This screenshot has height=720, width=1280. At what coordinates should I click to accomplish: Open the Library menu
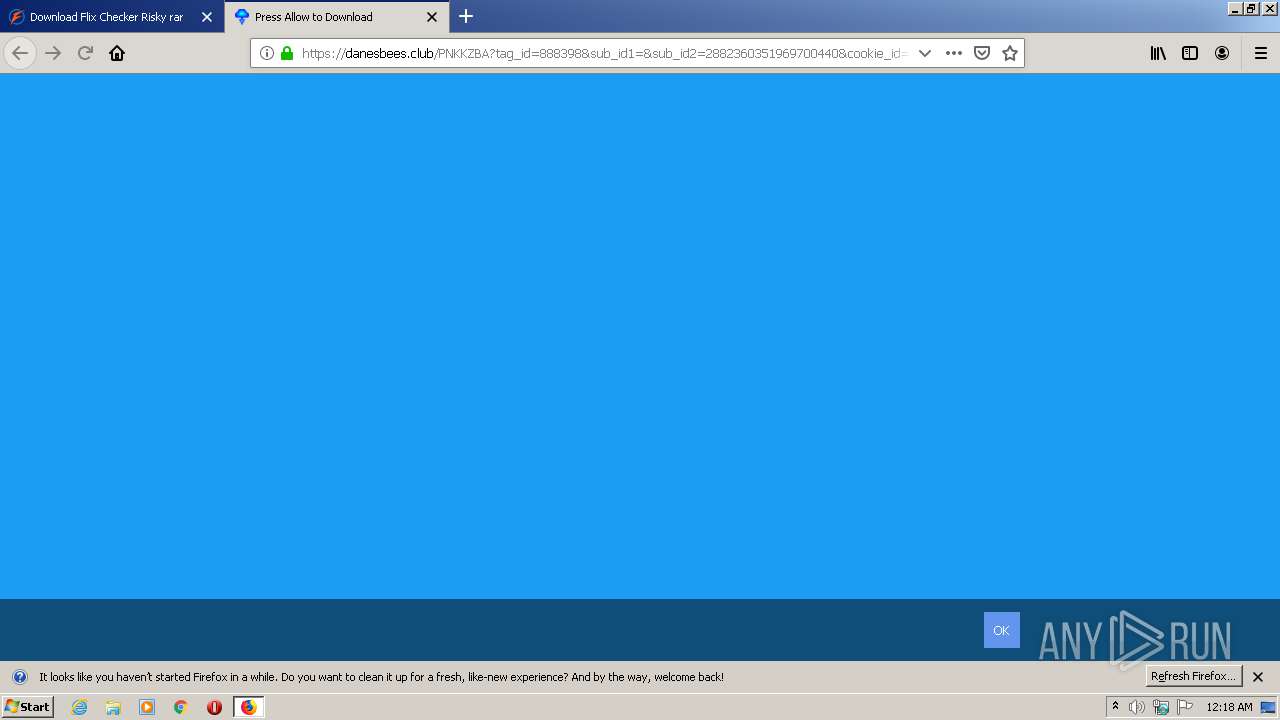click(1158, 53)
